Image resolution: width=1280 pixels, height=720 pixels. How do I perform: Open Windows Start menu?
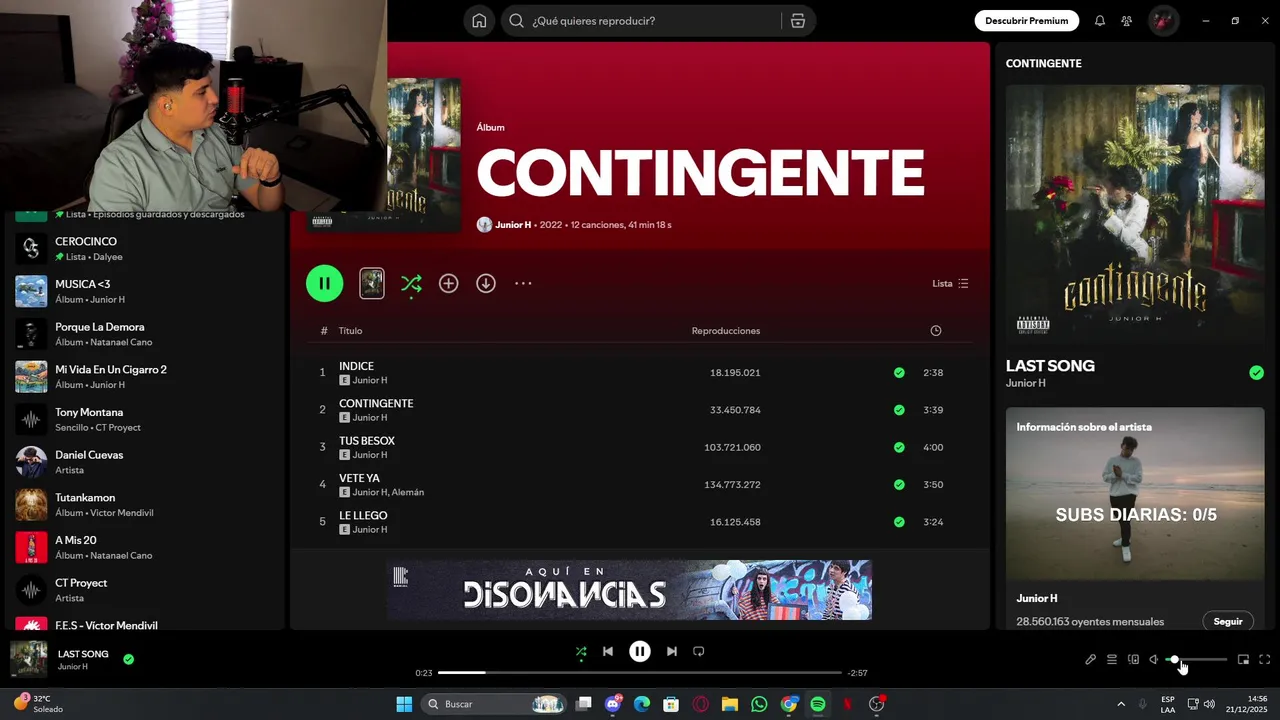click(x=404, y=705)
